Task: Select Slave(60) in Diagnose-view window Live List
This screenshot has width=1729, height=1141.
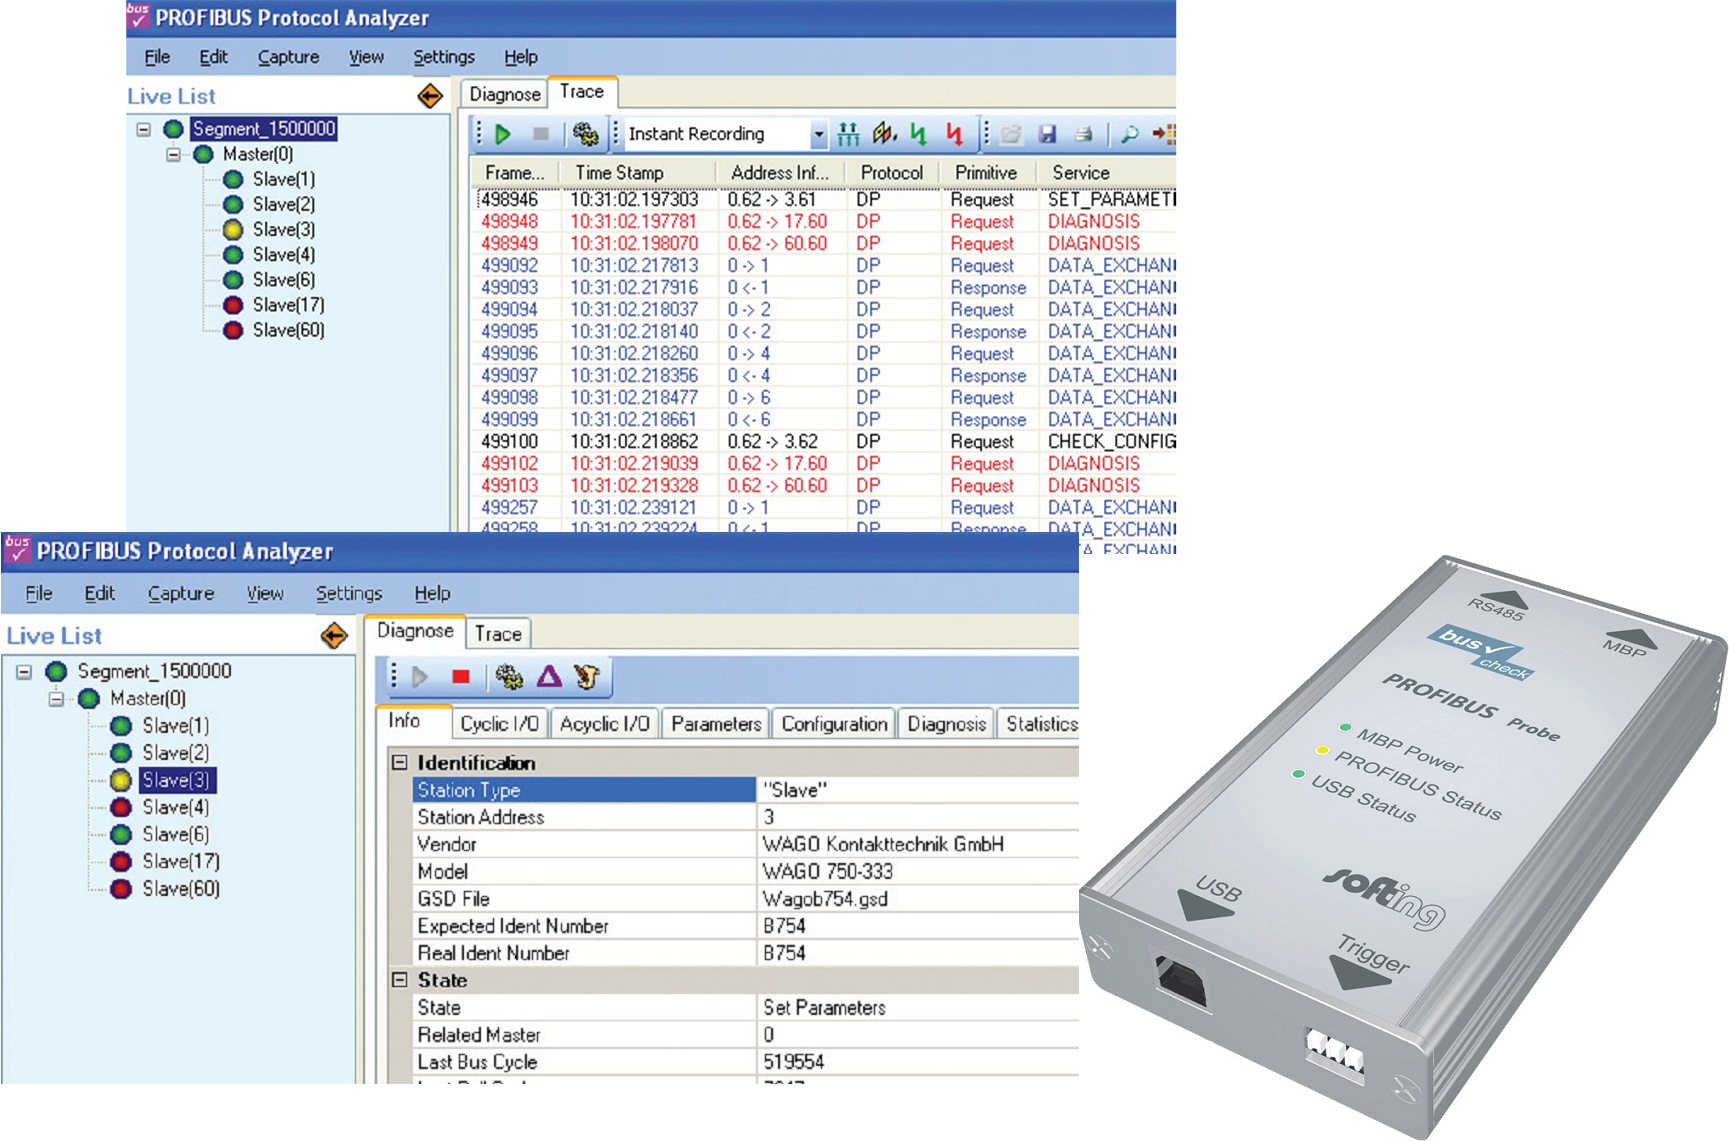Action: click(x=180, y=888)
